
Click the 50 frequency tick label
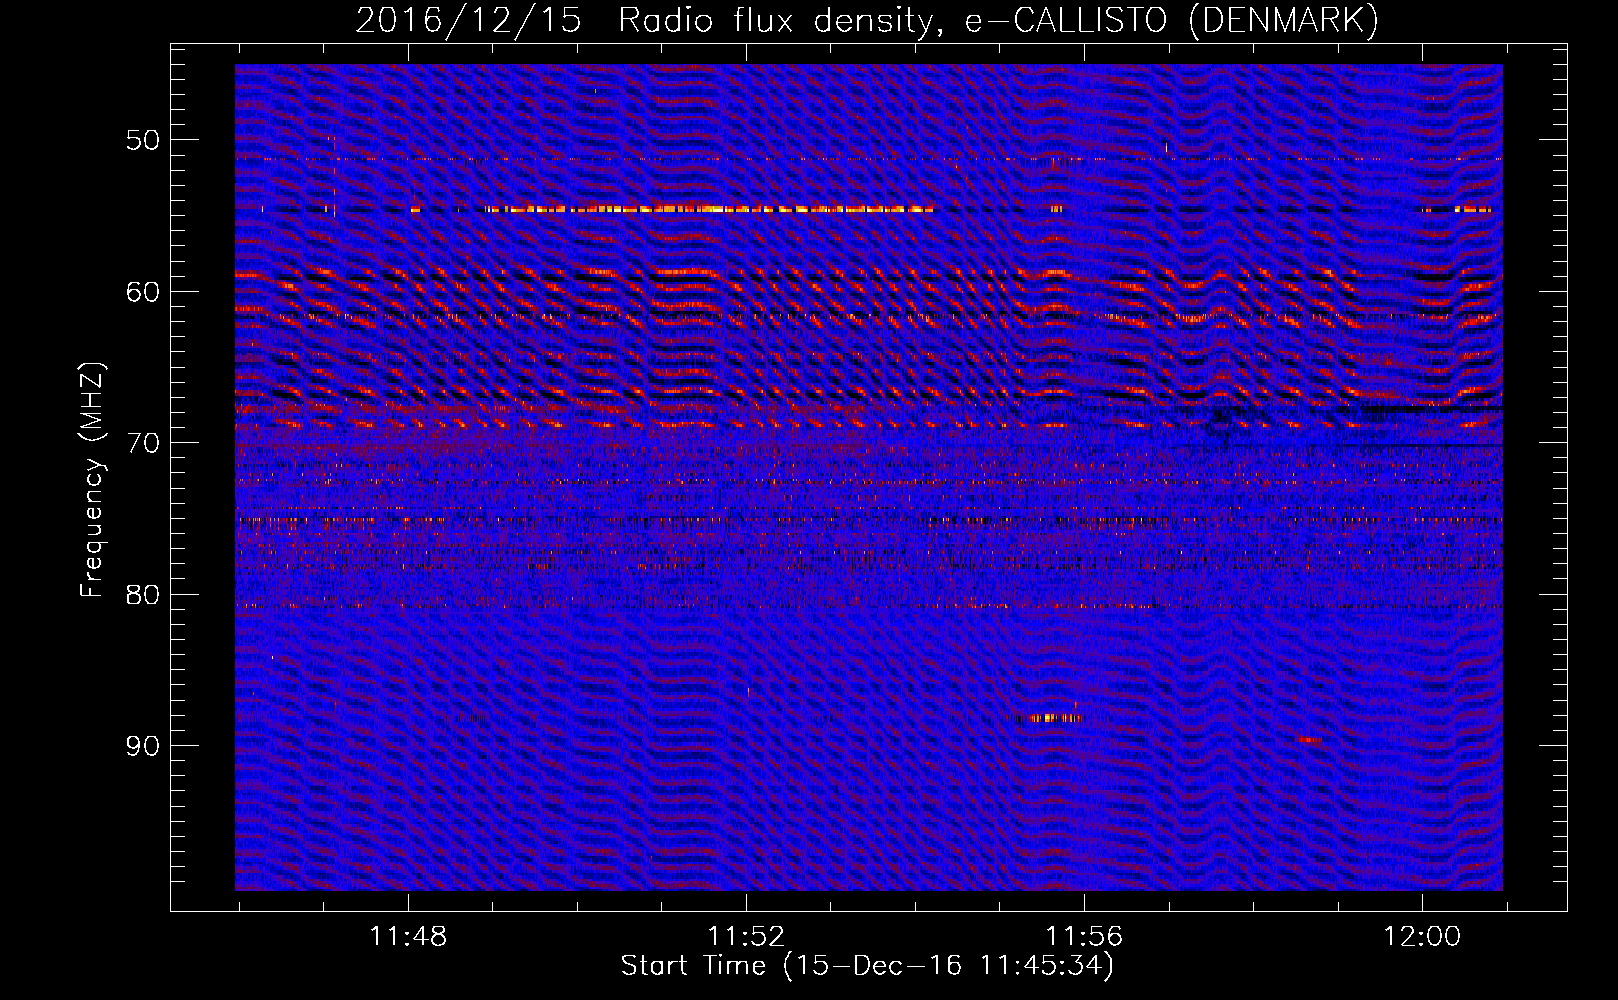pyautogui.click(x=143, y=140)
